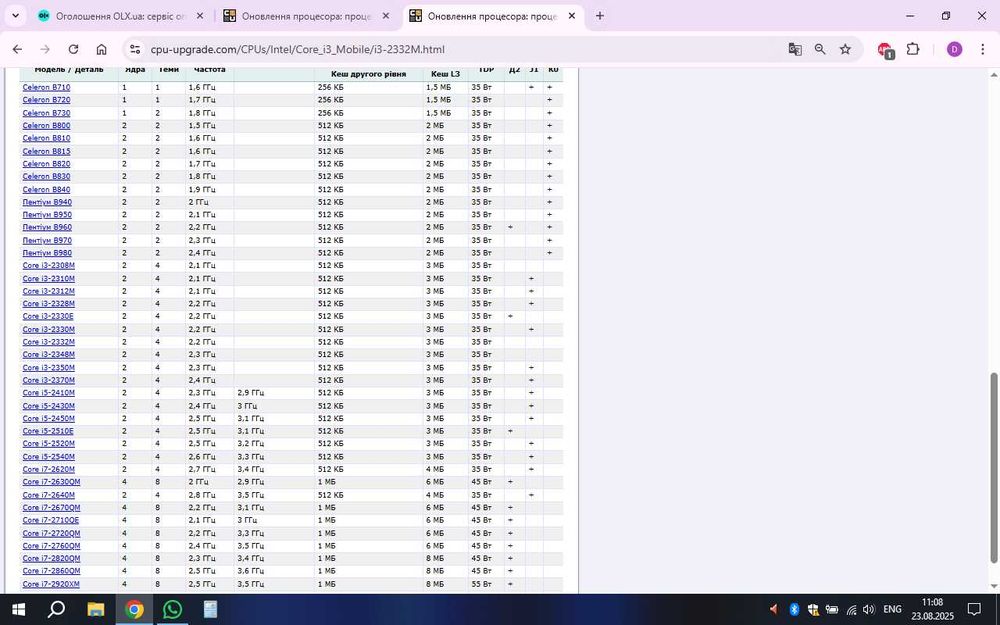
Task: Open the Wi-Fi network tray icon
Action: [851, 610]
